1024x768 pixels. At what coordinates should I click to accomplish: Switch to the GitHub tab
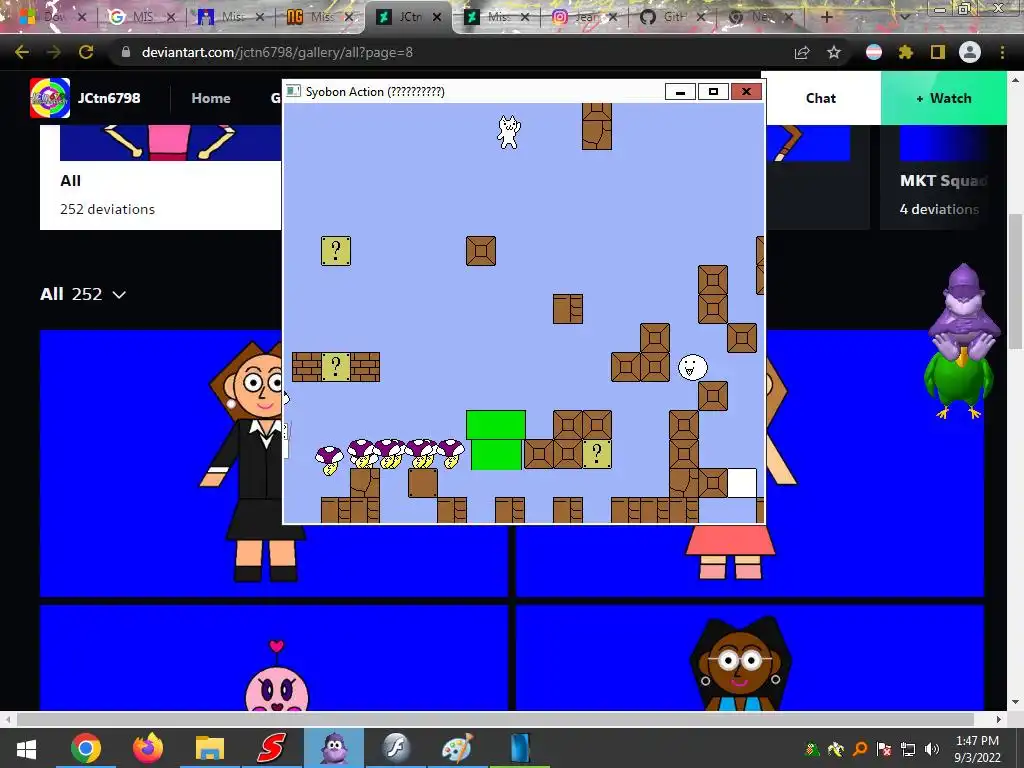coord(673,17)
